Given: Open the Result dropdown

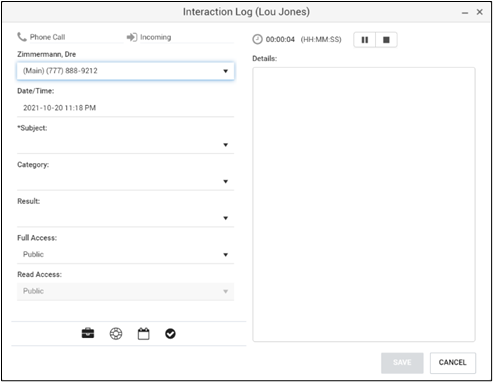Looking at the screenshot, I should coord(125,218).
